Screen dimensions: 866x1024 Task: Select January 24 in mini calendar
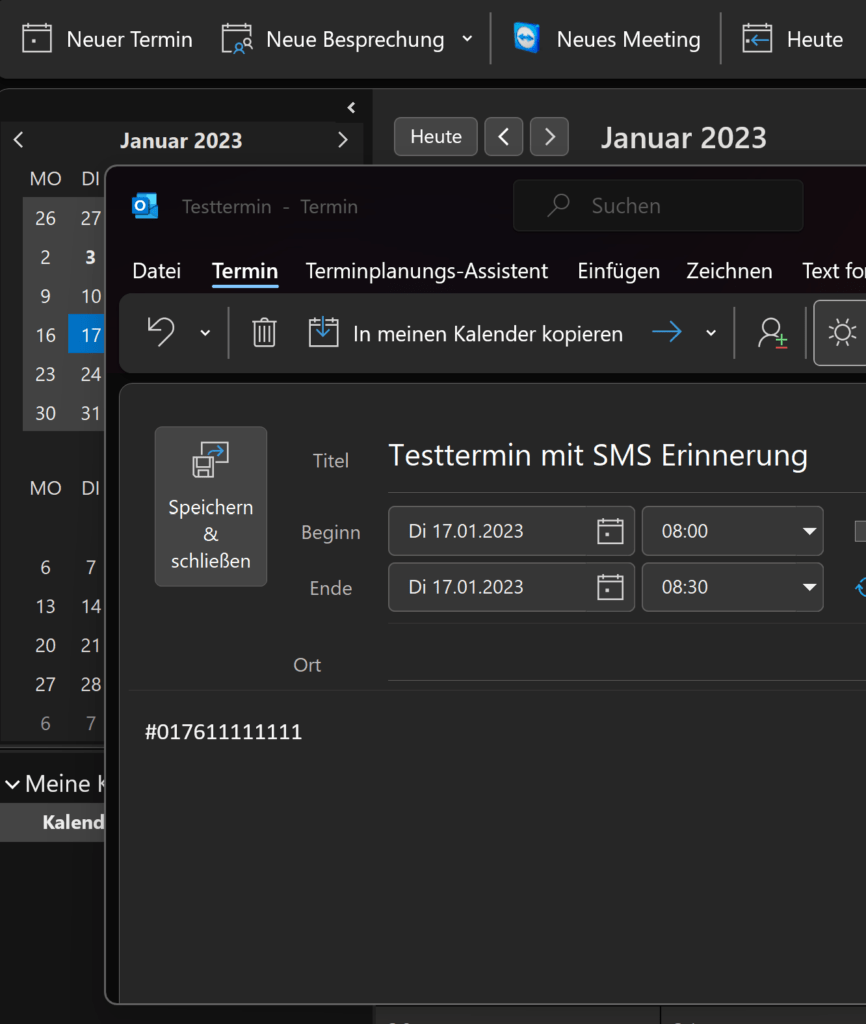90,374
